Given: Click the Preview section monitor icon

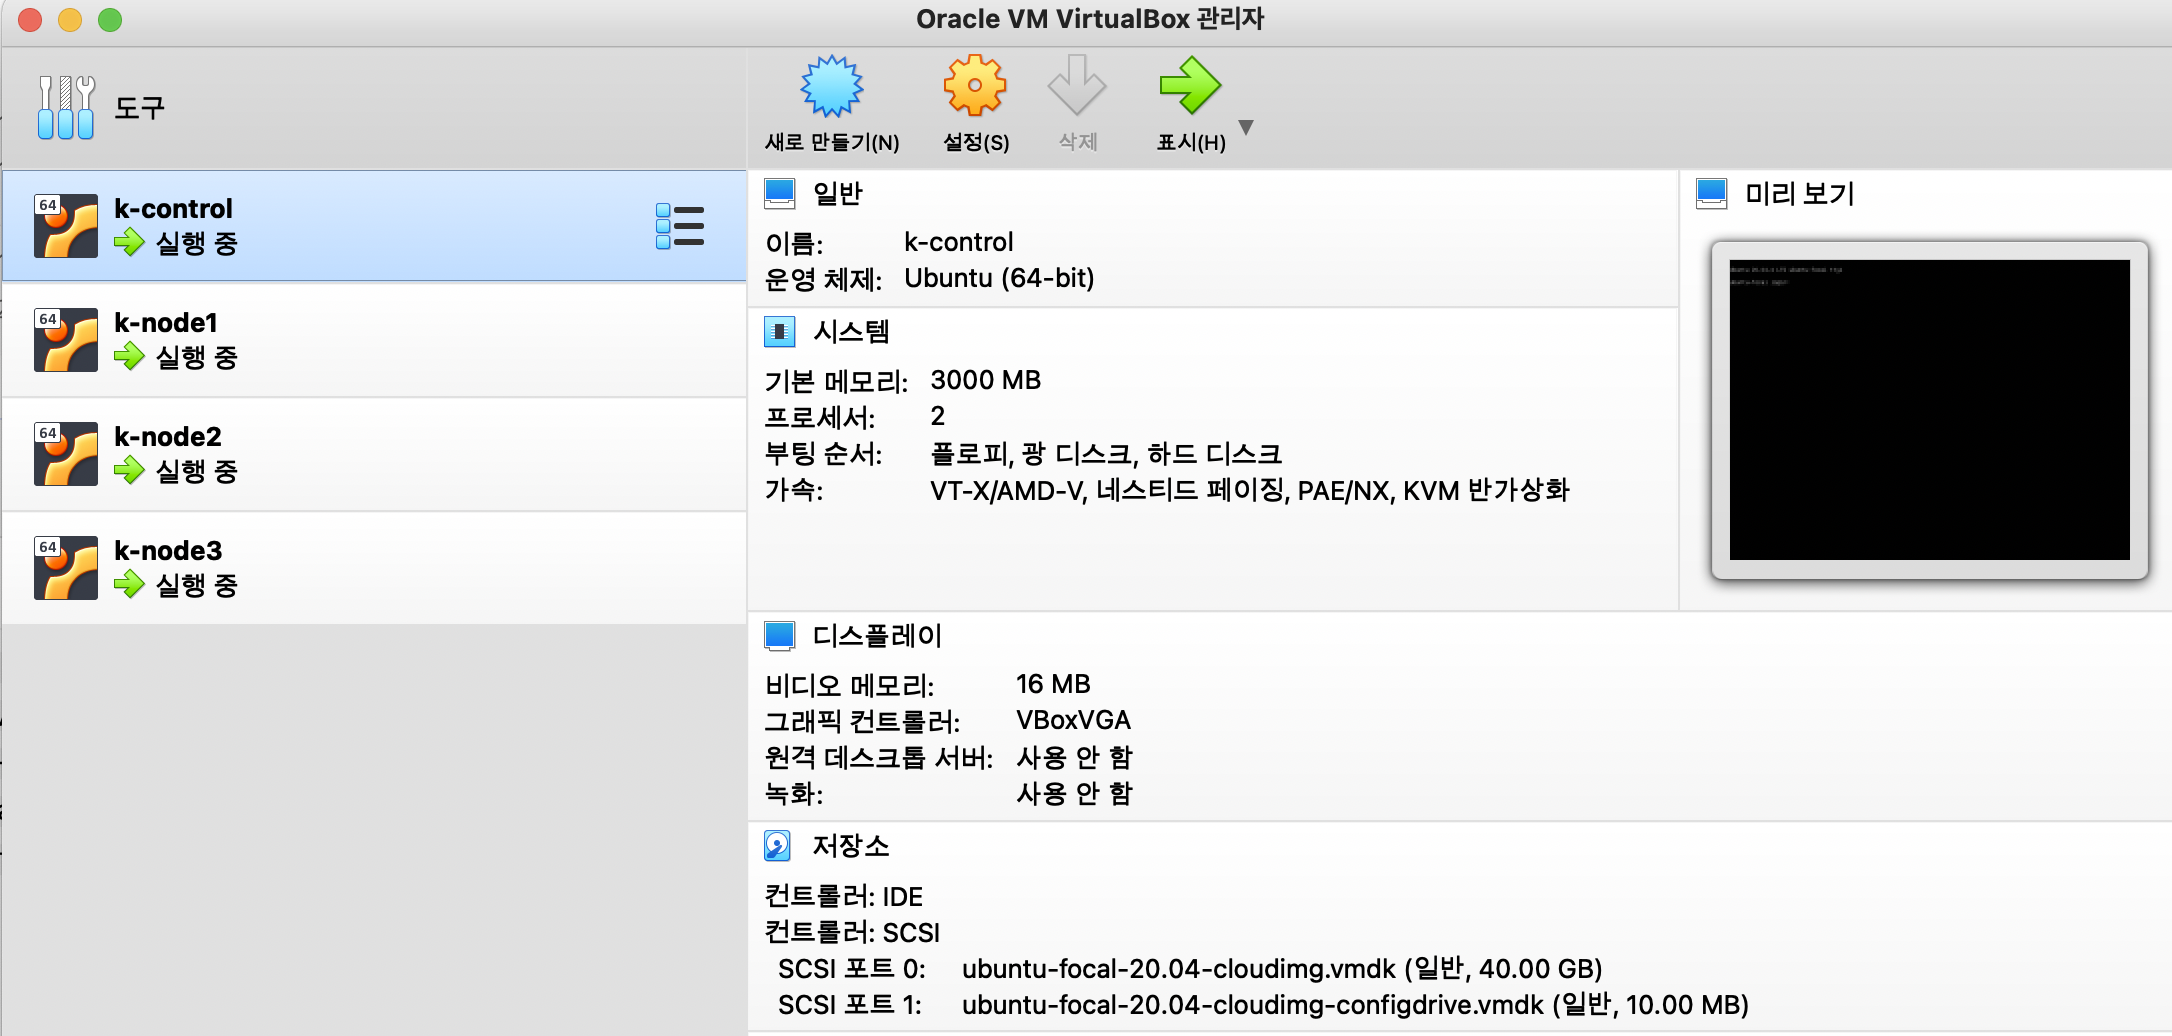Looking at the screenshot, I should pos(1711,193).
